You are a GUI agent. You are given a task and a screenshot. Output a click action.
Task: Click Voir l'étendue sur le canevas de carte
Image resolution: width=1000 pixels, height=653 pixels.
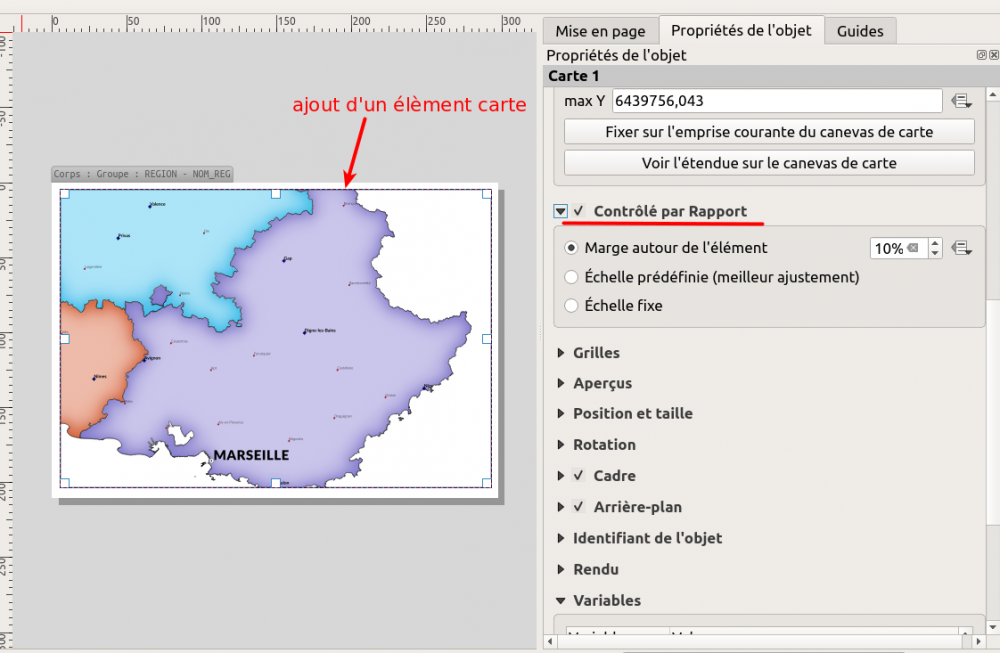pyautogui.click(x=768, y=162)
